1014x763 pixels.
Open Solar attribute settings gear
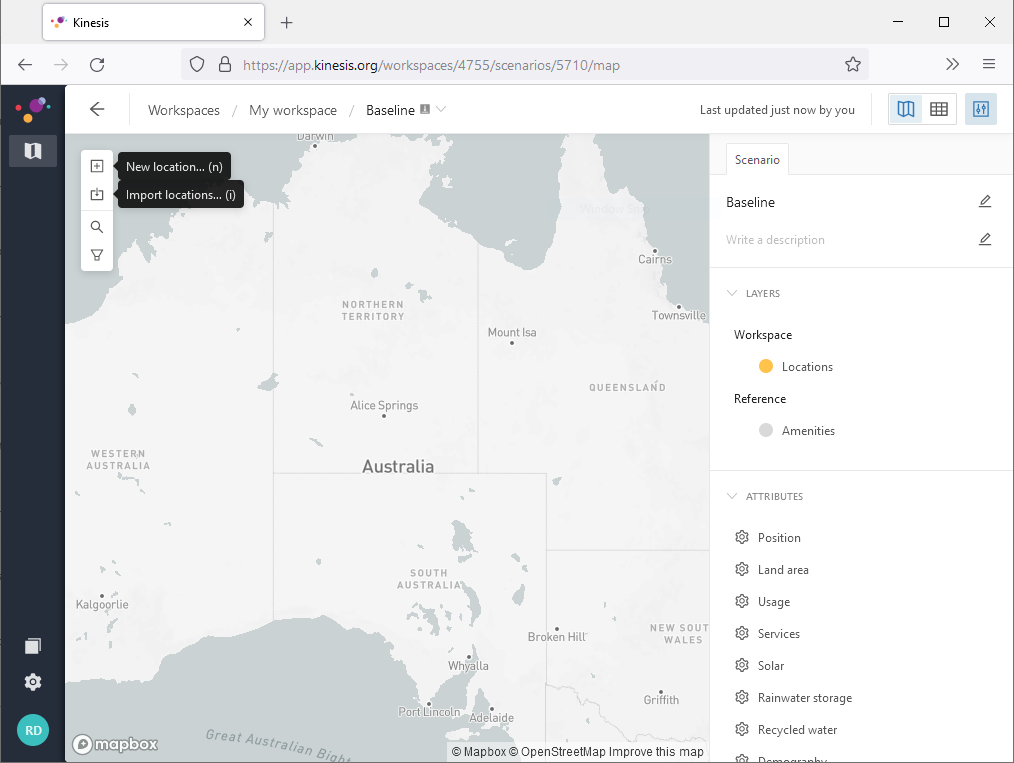point(742,665)
